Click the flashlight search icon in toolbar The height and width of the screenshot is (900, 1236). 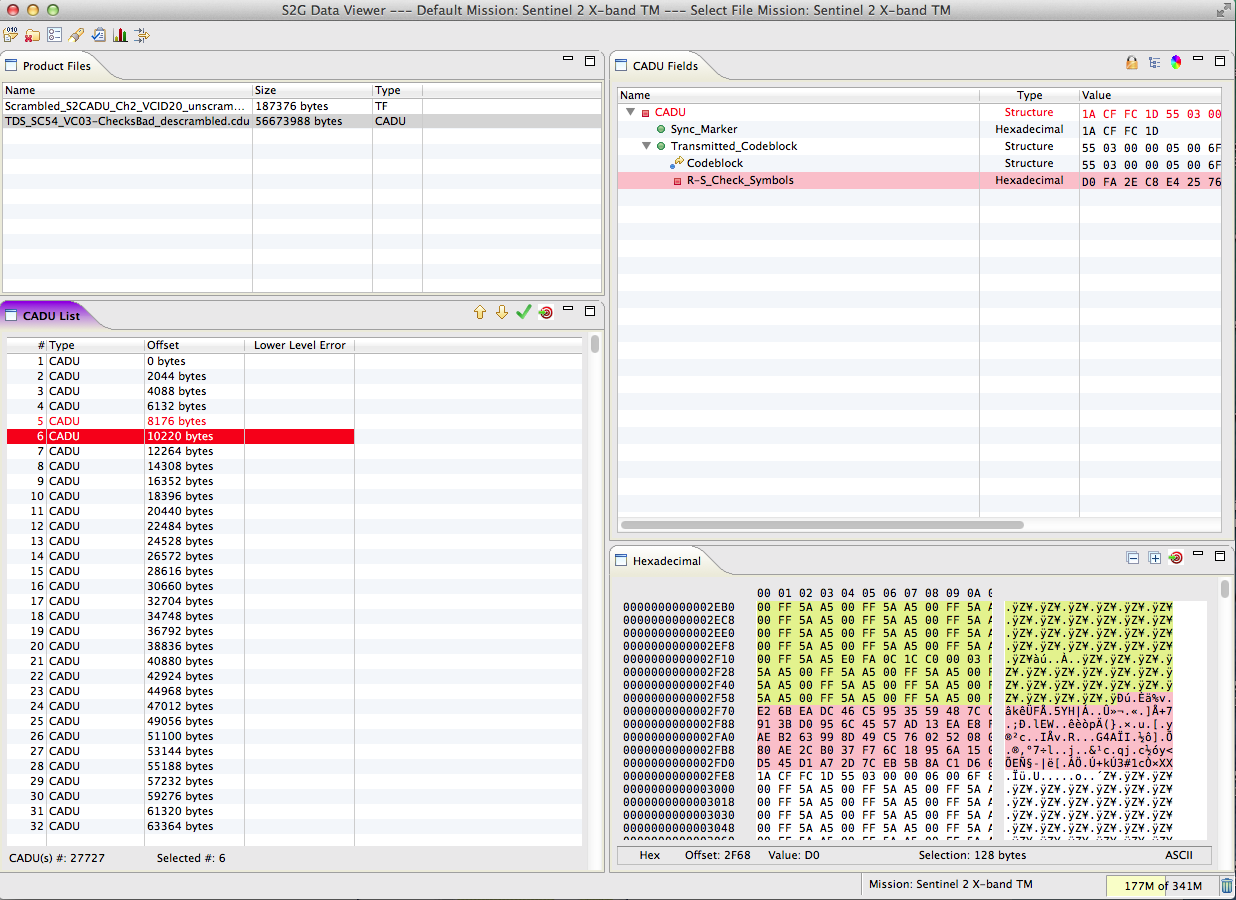(76, 35)
